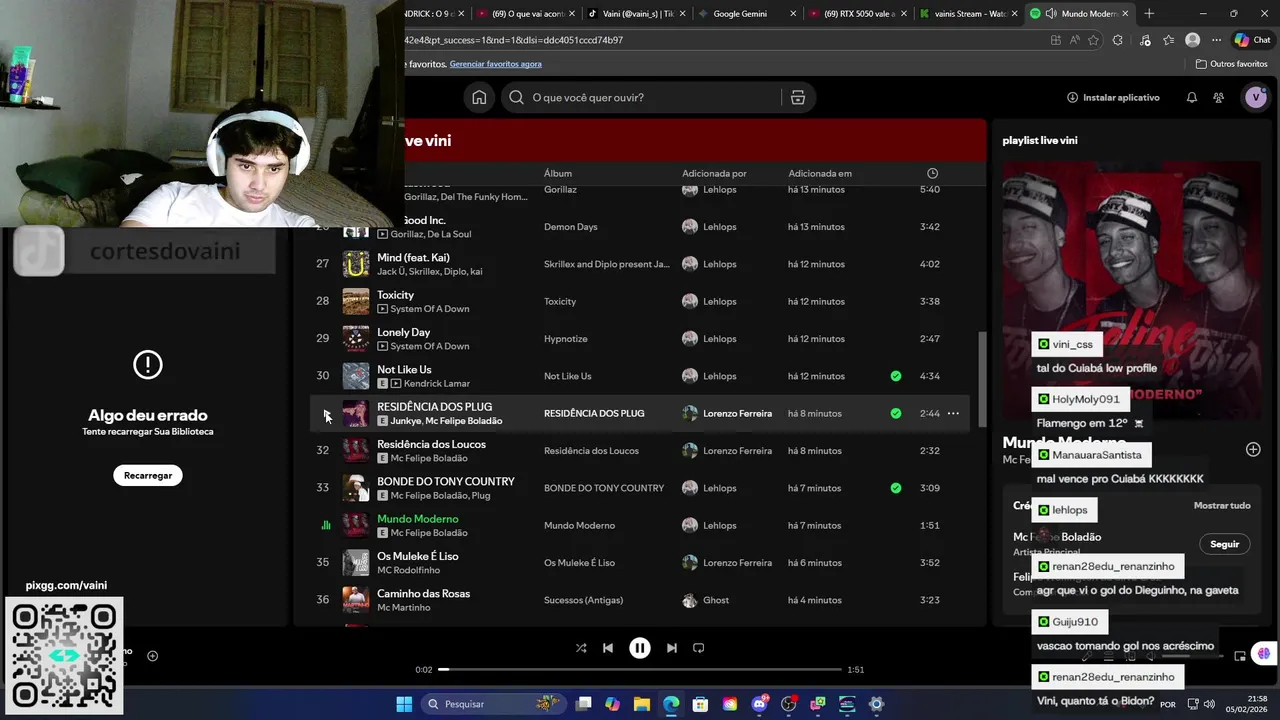The width and height of the screenshot is (1280, 720).
Task: Add Mundo Moderno to library with plus icon
Action: [1253, 450]
